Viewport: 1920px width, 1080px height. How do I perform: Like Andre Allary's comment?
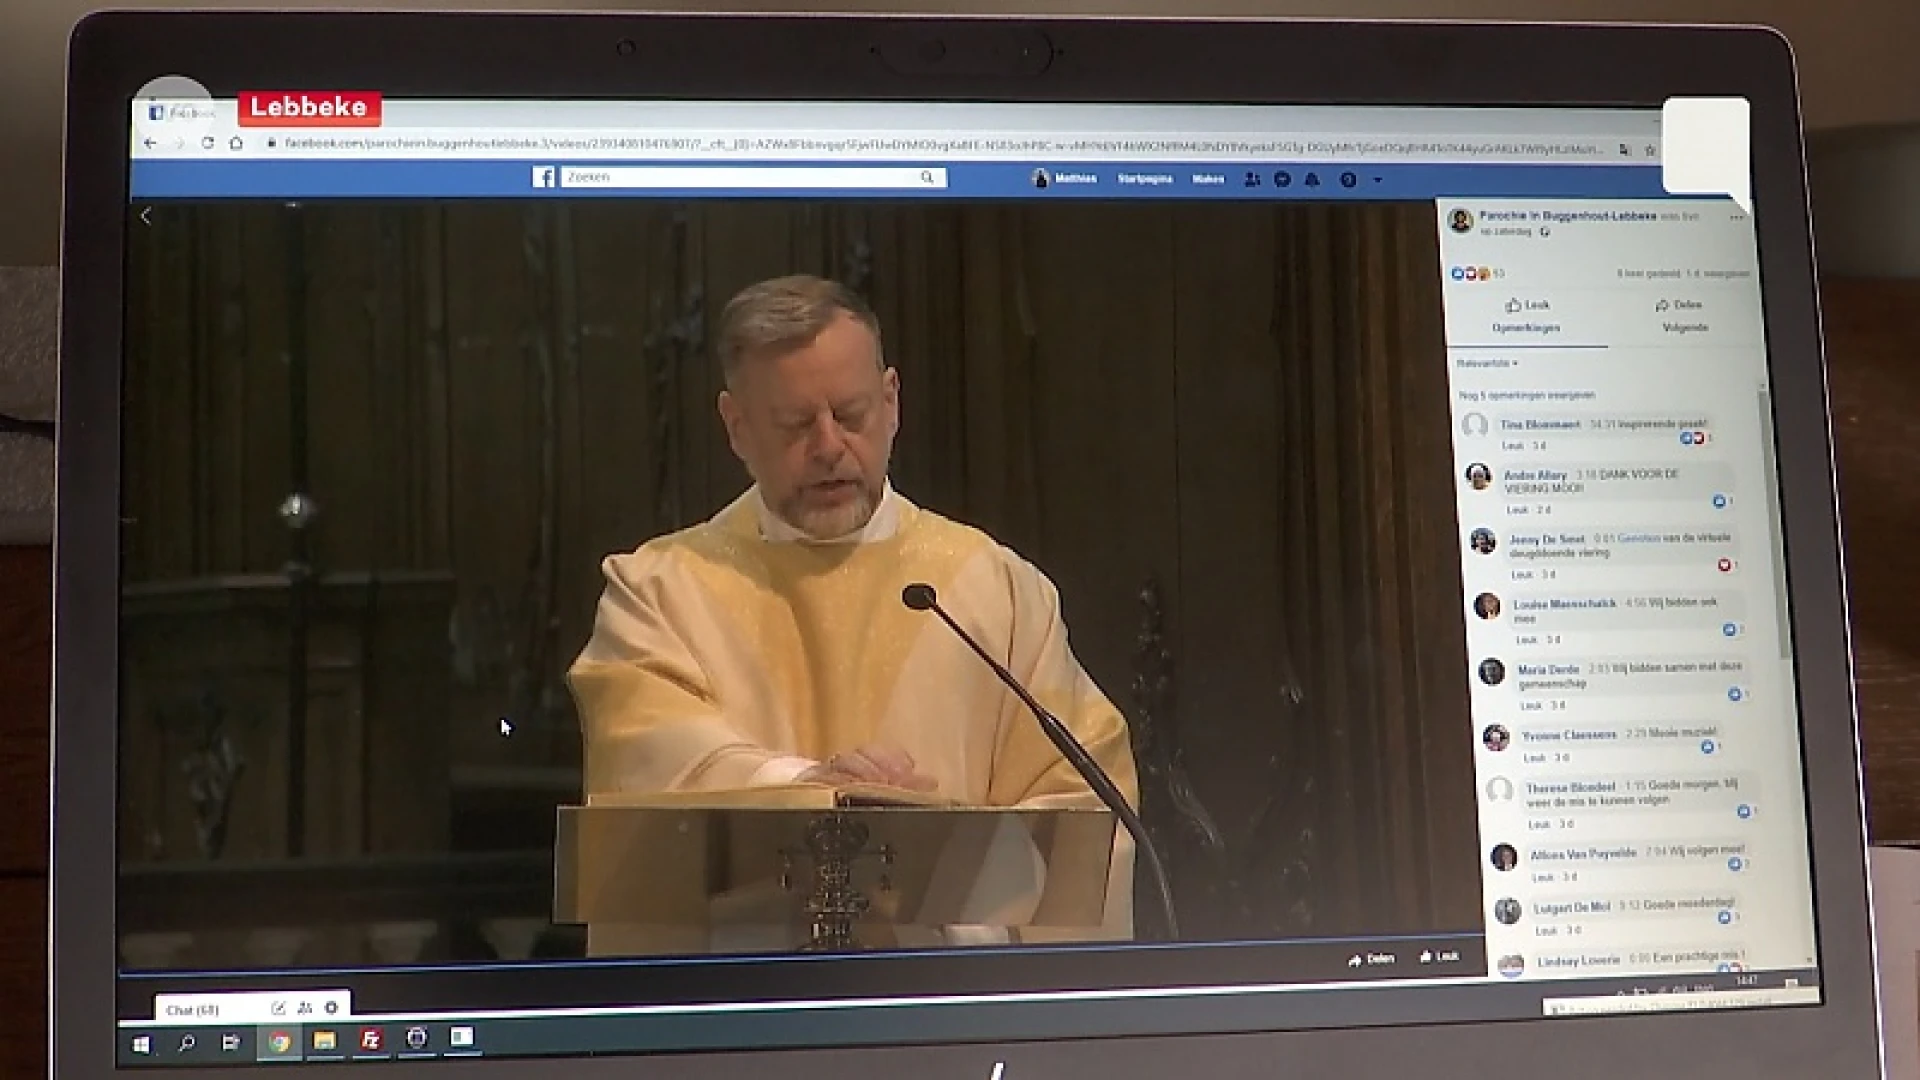(x=1517, y=510)
